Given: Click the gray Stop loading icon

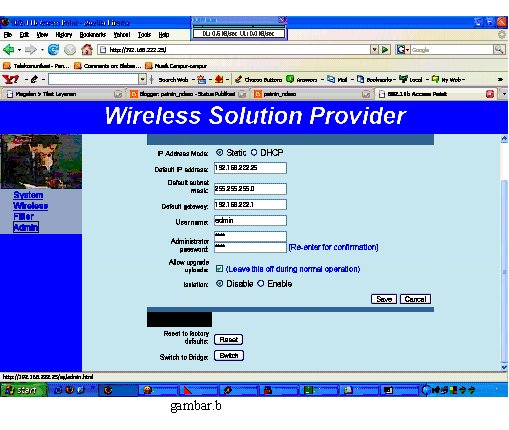Looking at the screenshot, I should click(70, 50).
